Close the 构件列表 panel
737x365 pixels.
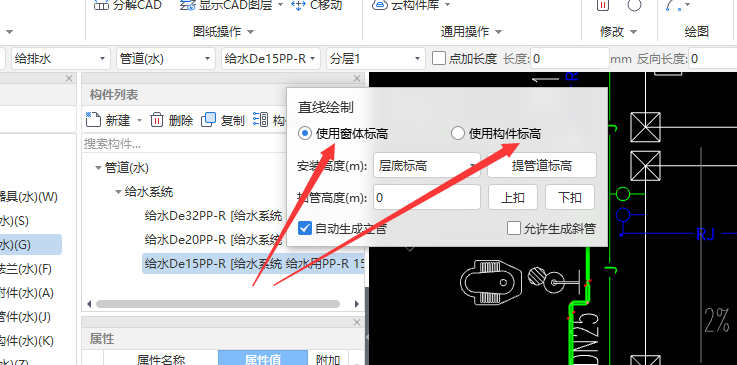(x=357, y=78)
